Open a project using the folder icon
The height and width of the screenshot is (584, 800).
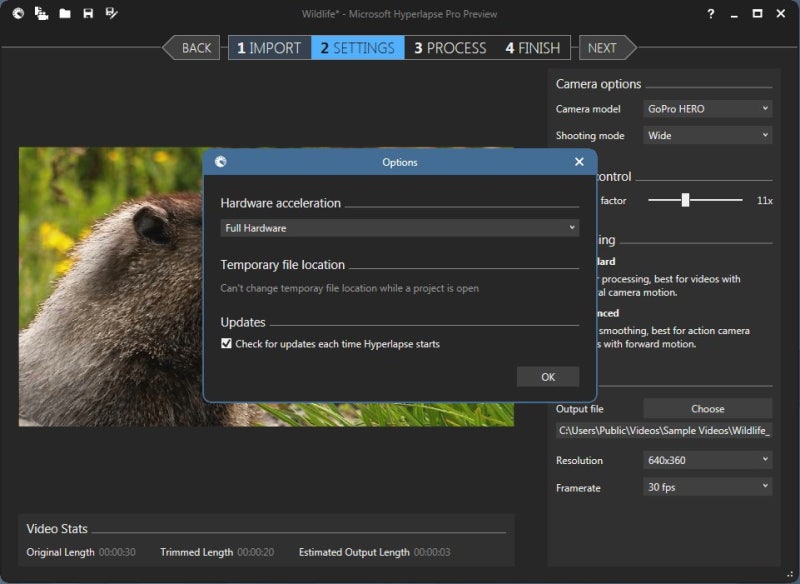point(64,14)
